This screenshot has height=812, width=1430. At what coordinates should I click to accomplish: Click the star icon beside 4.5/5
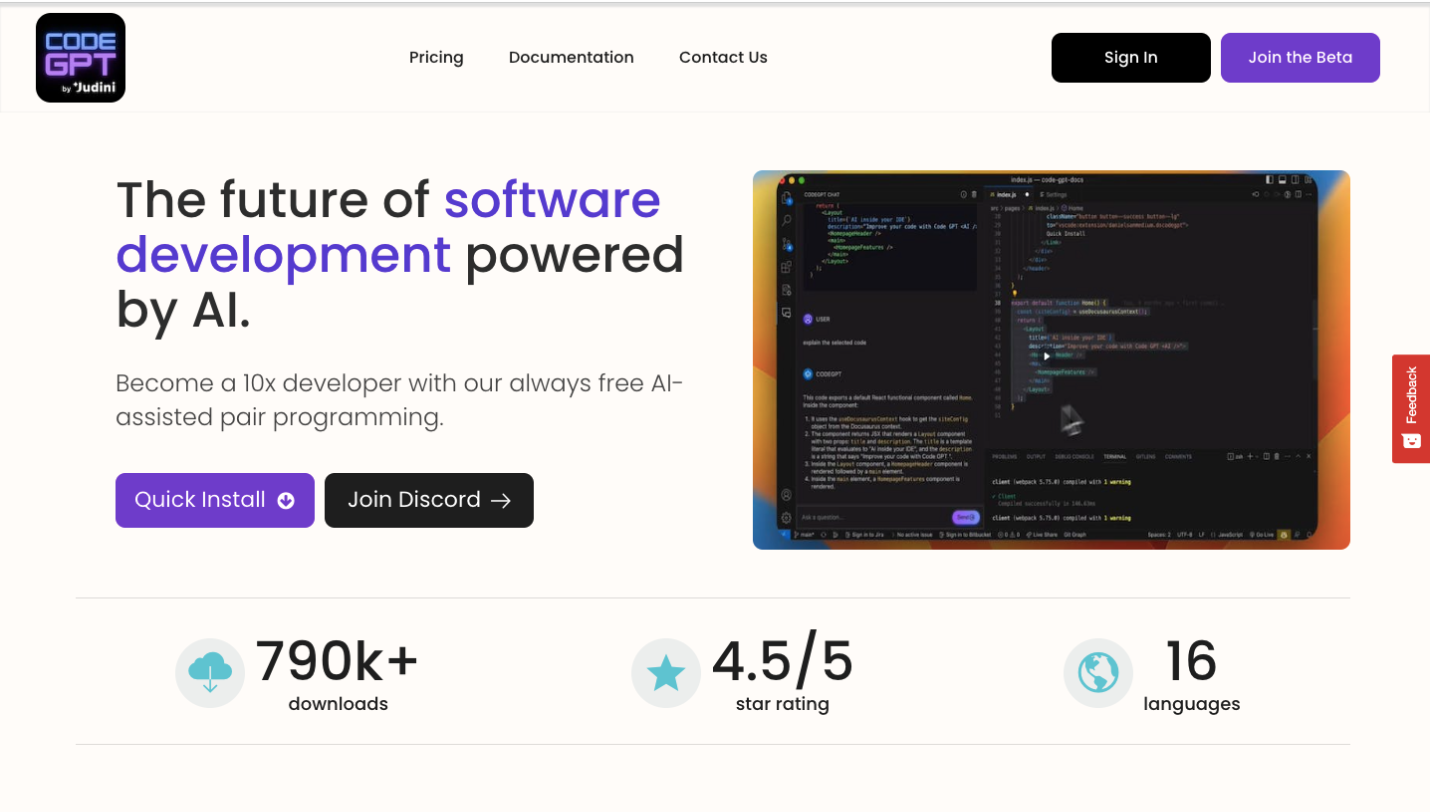click(666, 673)
